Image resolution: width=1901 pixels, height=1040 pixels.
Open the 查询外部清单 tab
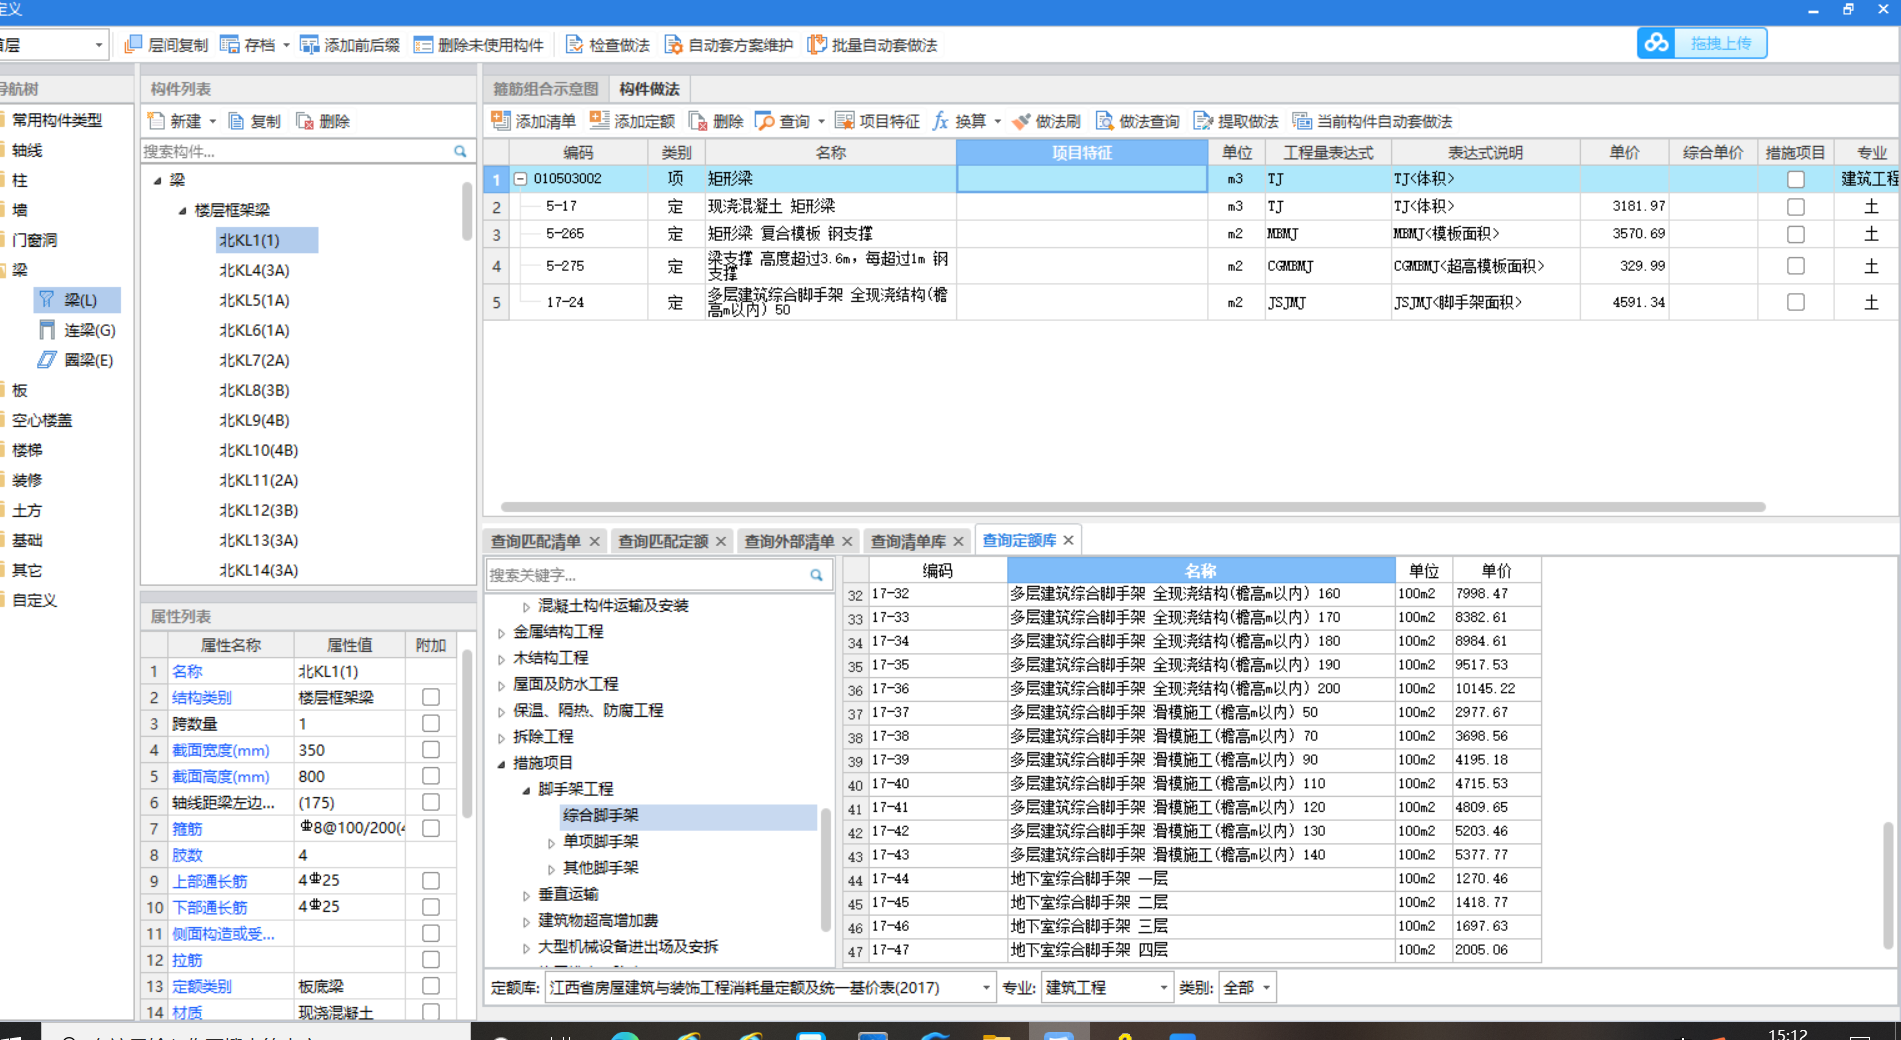789,541
